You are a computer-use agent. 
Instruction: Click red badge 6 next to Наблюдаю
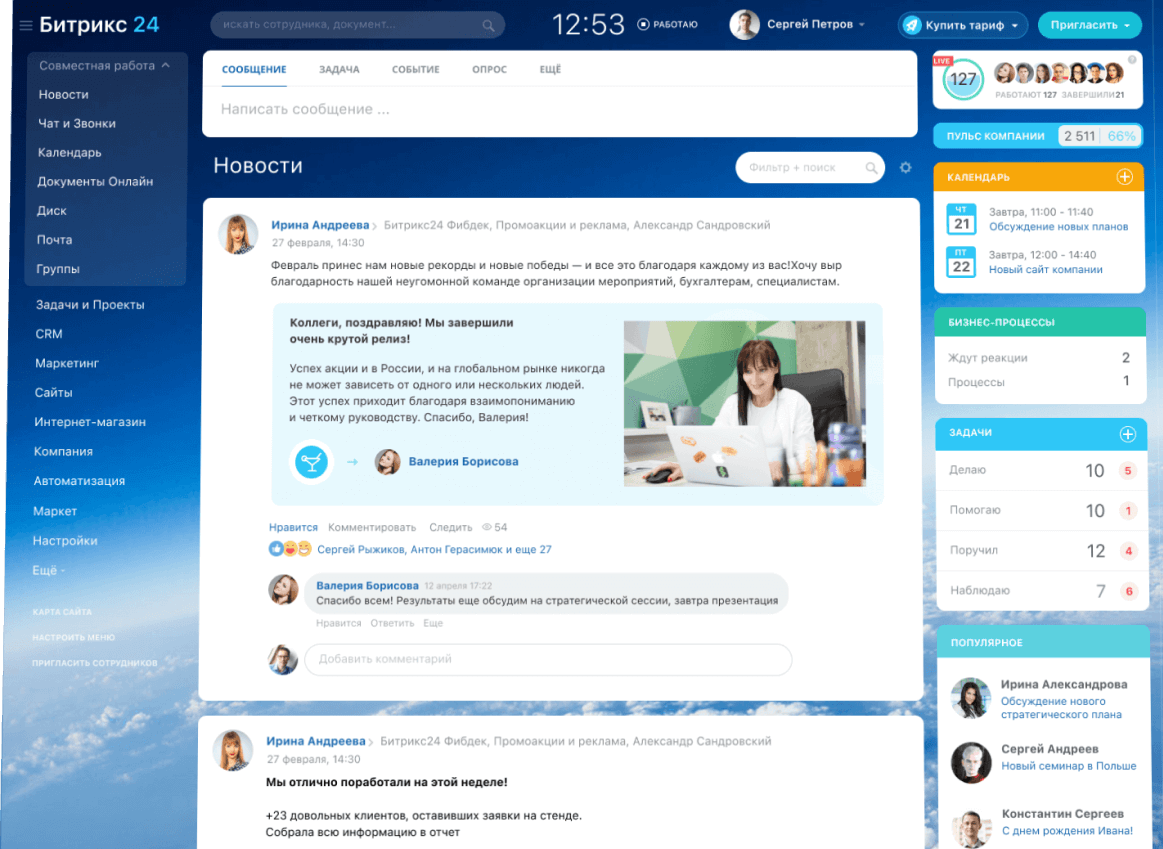pos(1130,591)
